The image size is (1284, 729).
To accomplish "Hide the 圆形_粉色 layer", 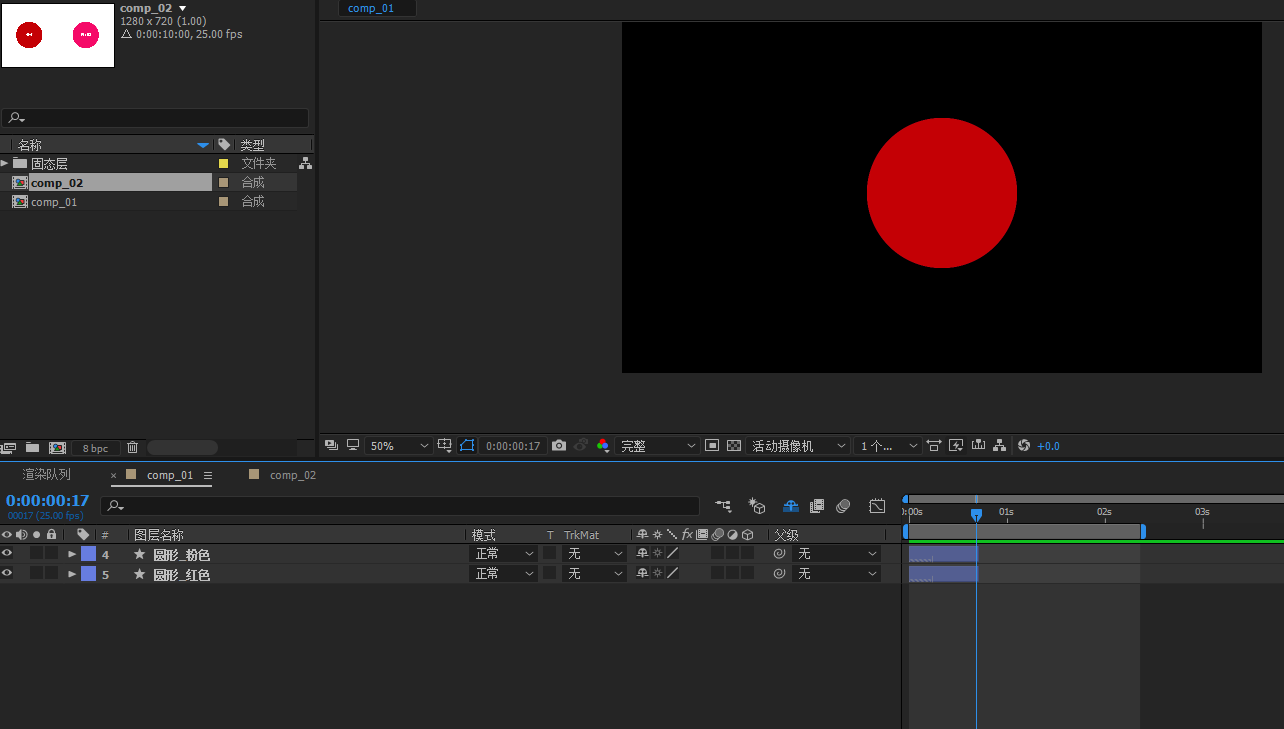I will [x=7, y=553].
